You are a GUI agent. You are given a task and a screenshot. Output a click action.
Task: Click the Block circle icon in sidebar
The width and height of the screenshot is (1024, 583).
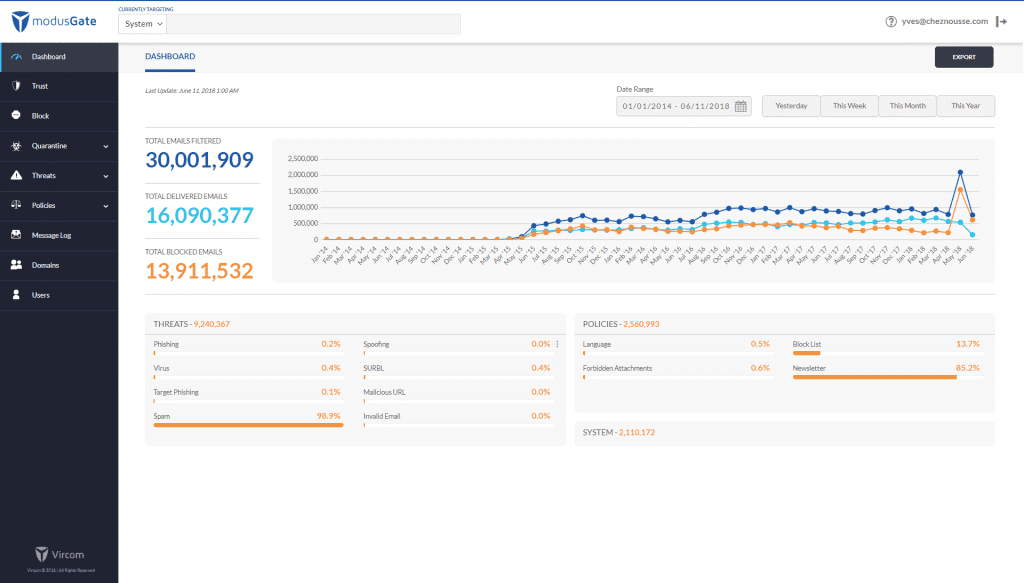coord(16,116)
